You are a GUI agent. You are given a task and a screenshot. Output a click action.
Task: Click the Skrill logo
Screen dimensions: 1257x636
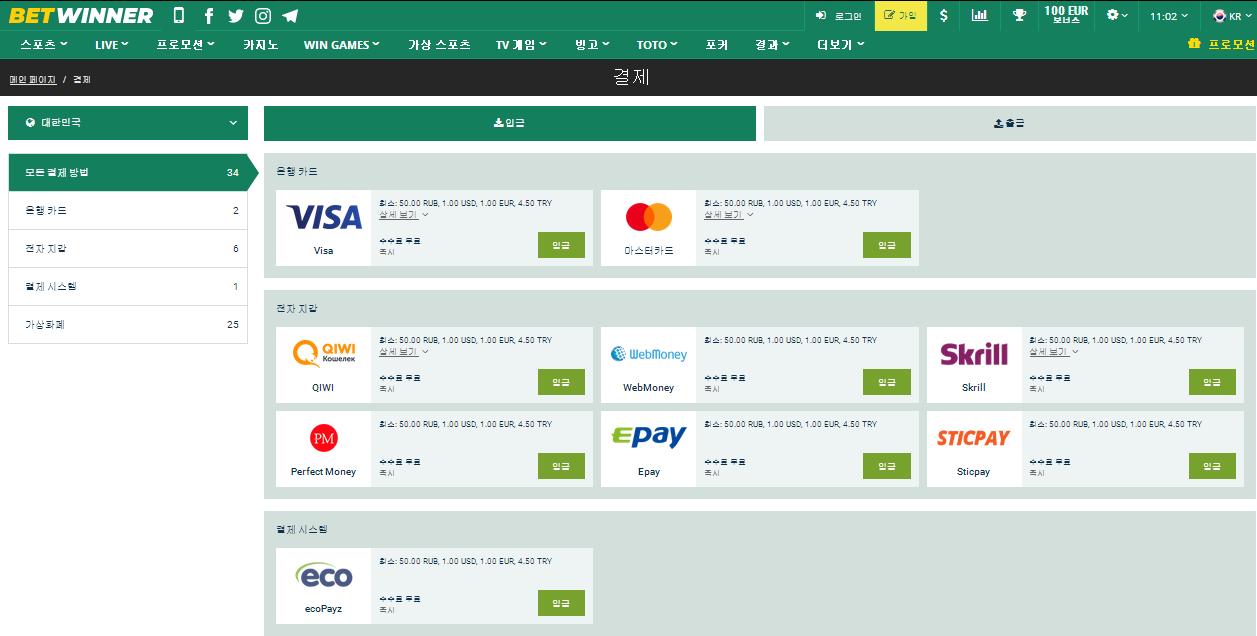pos(974,354)
